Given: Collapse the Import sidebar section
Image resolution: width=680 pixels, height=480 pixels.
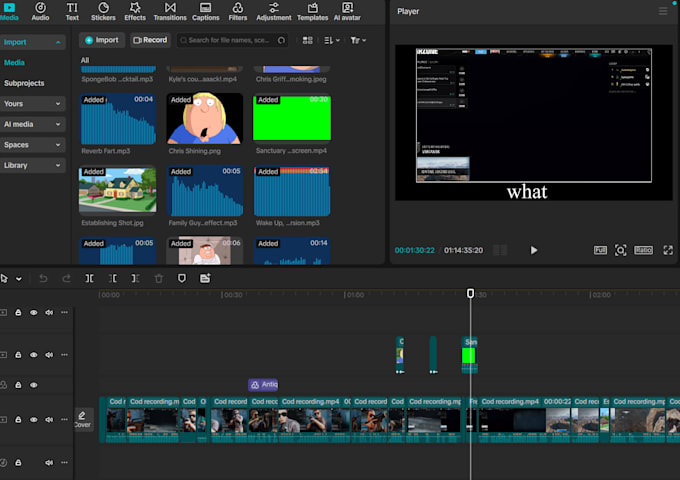Looking at the screenshot, I should tap(33, 42).
